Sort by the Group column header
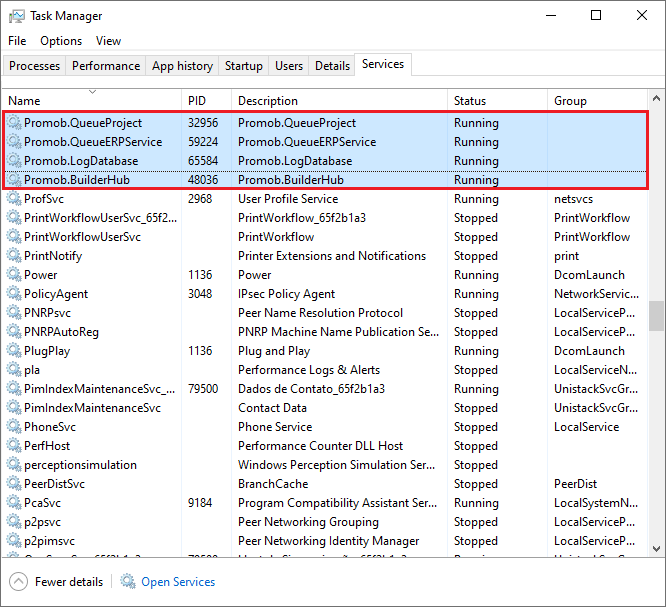The height and width of the screenshot is (607, 666). (x=597, y=100)
